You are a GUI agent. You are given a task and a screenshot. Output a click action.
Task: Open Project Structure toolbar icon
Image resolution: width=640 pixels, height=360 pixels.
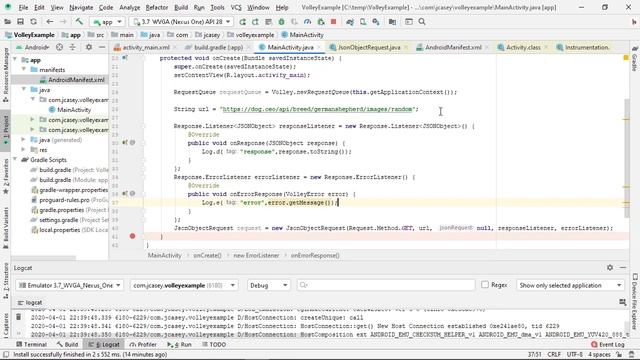392,22
